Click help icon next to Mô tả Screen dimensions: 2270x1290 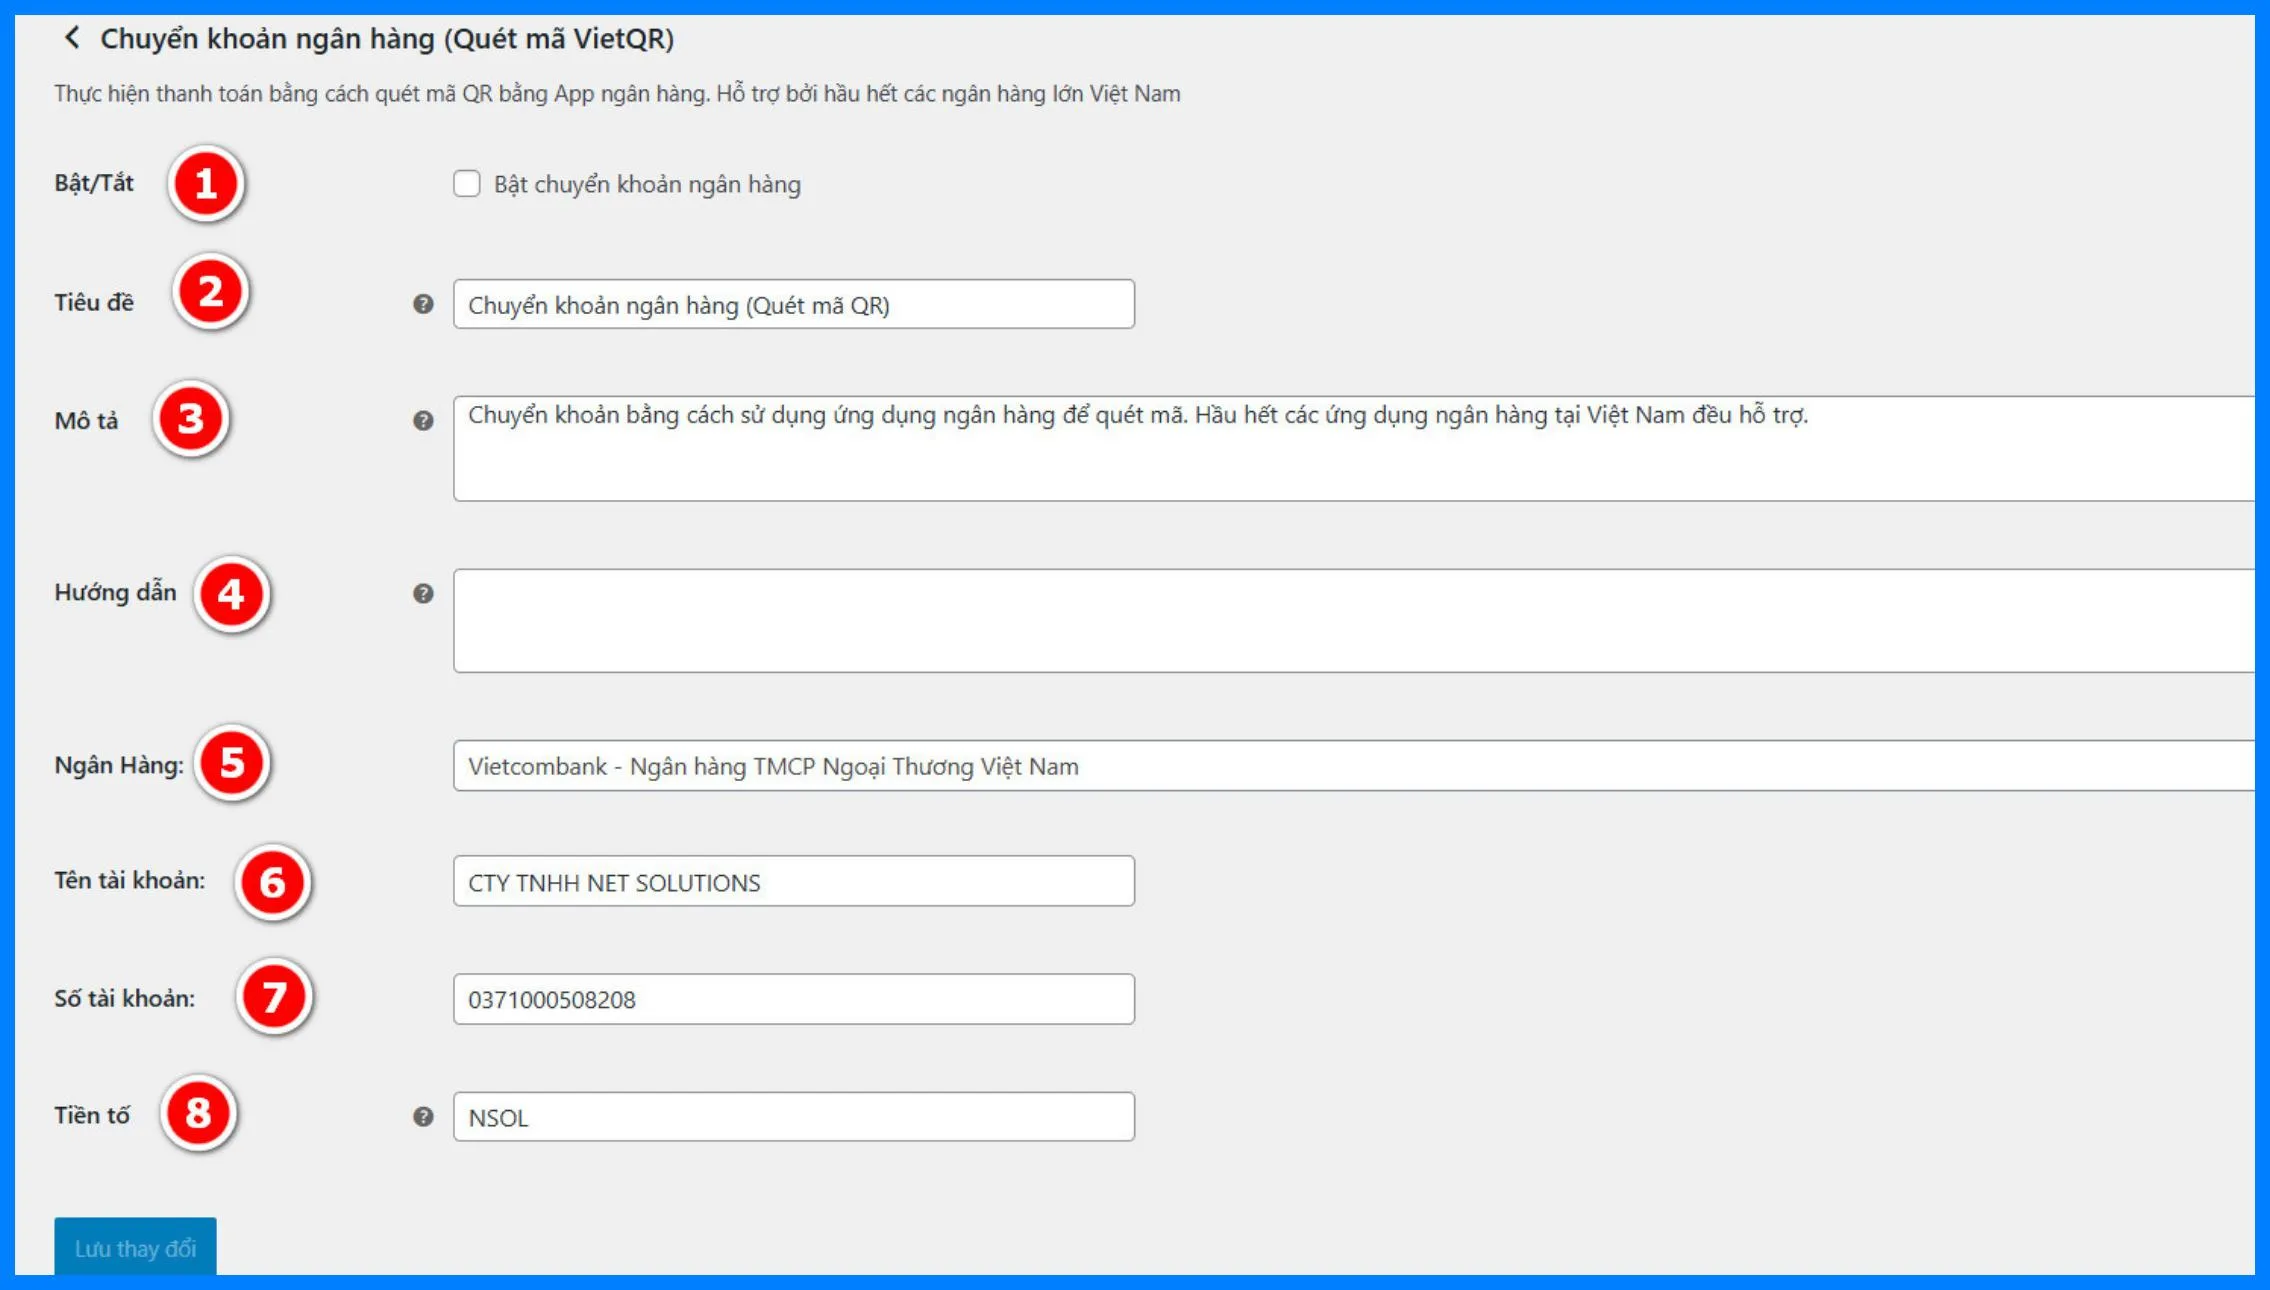[423, 421]
